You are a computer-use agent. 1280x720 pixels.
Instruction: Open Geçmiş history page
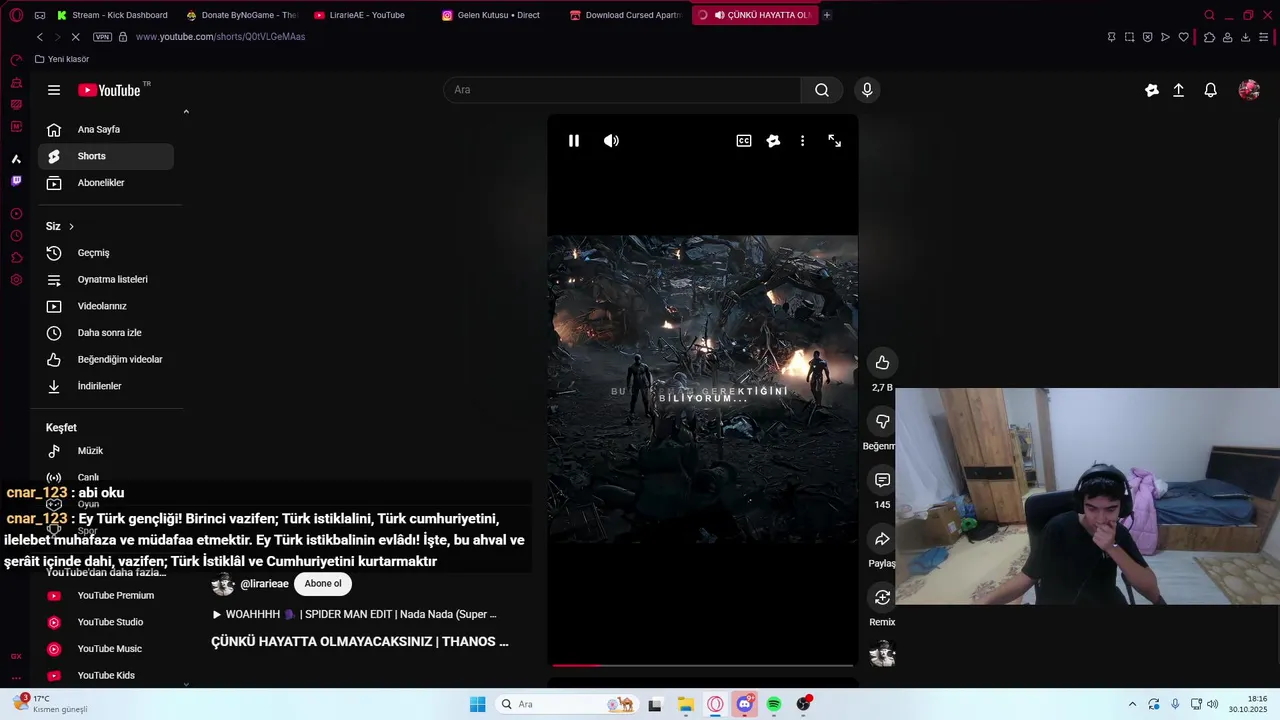point(106,253)
